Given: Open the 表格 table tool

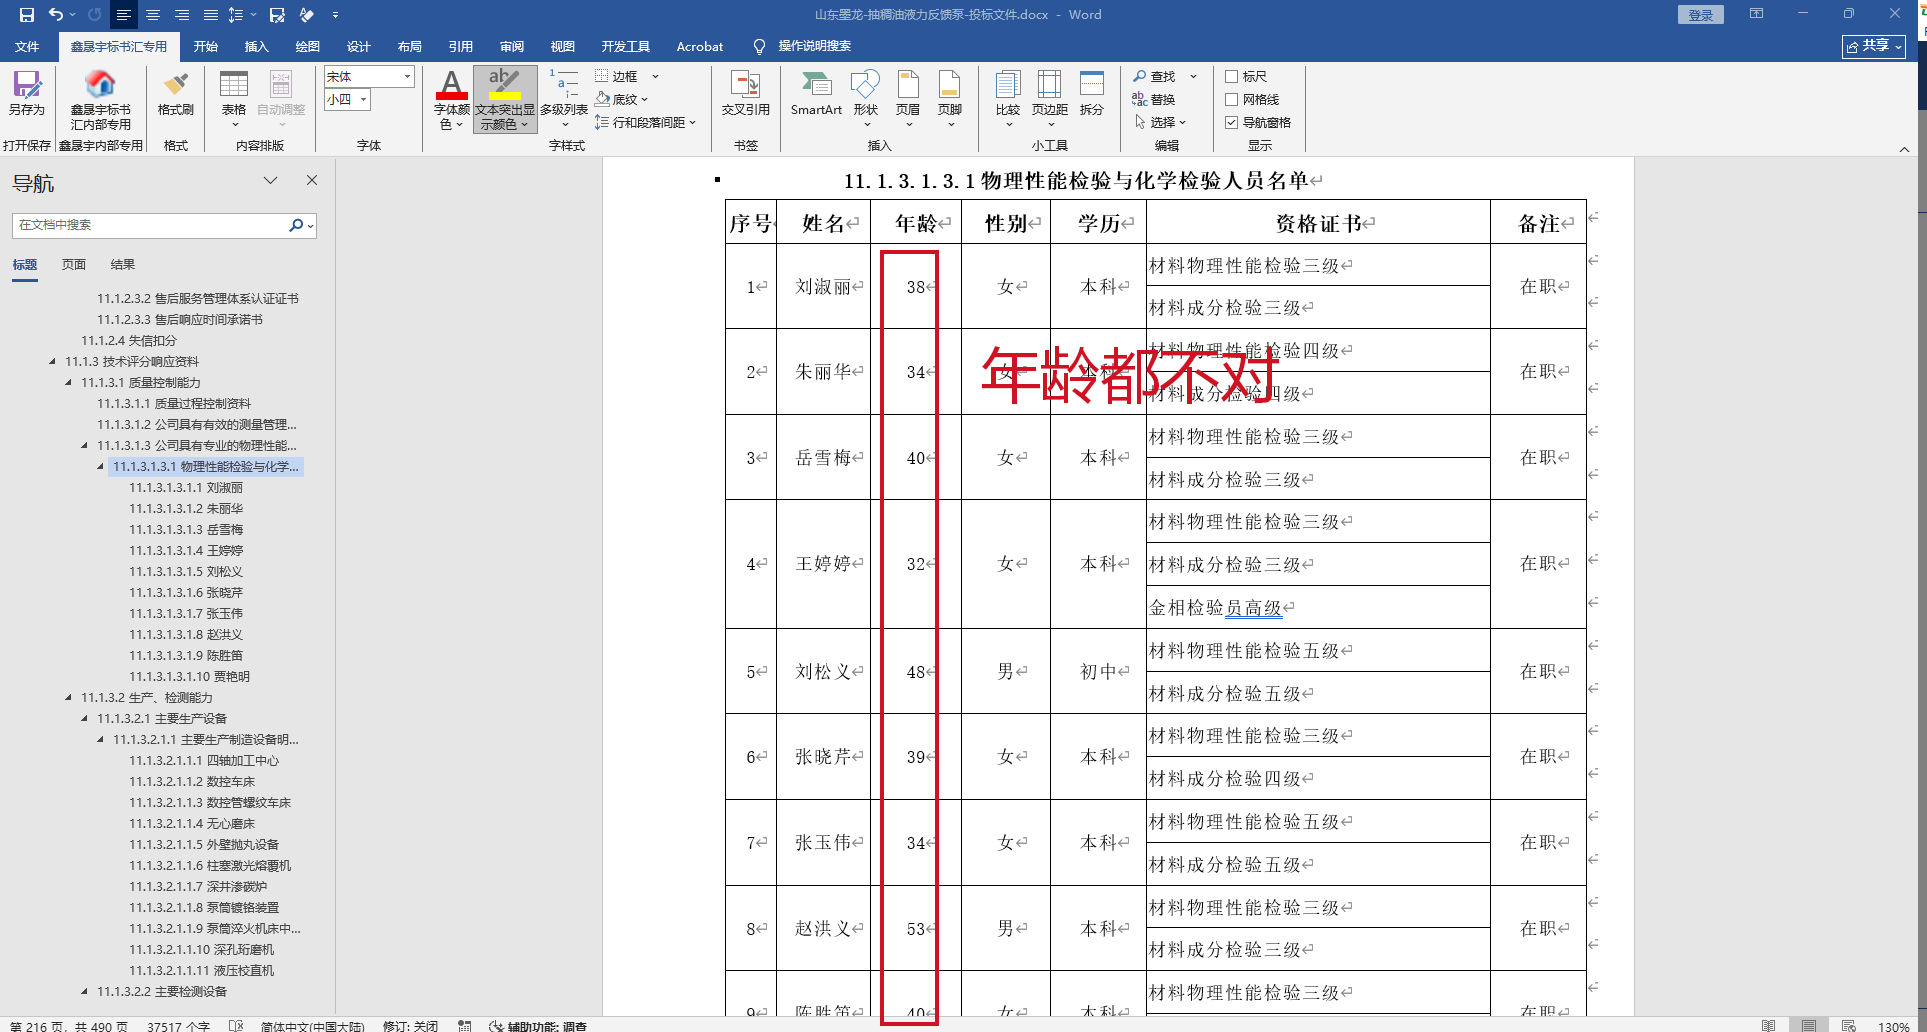Looking at the screenshot, I should click(234, 98).
